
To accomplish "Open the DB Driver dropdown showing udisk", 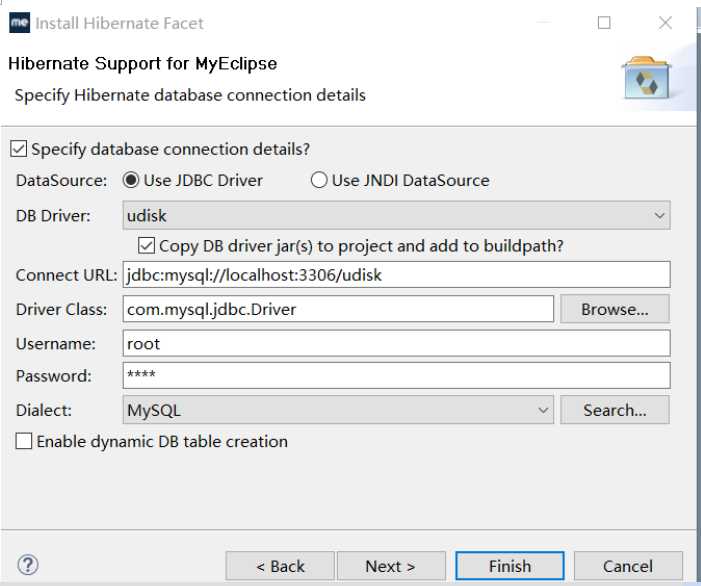I will [x=396, y=215].
